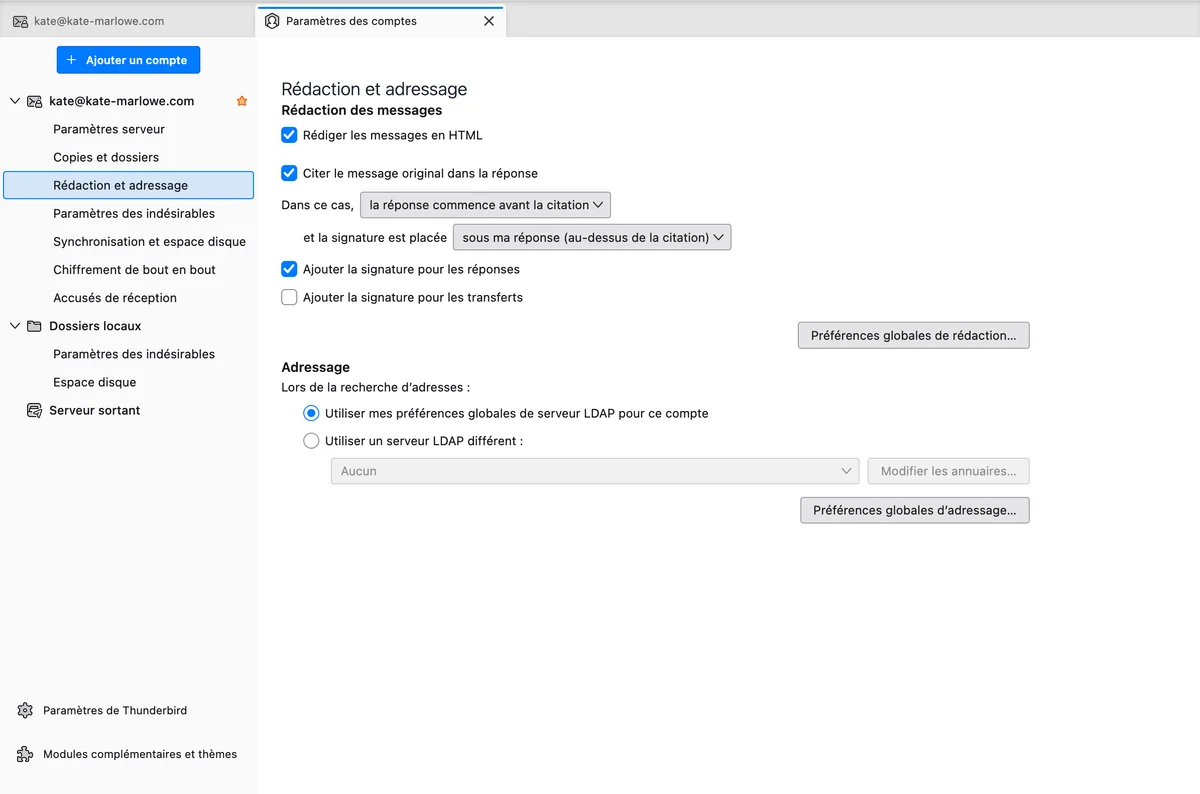Open Paramètres de Thunderbird link
1200x794 pixels.
point(115,710)
